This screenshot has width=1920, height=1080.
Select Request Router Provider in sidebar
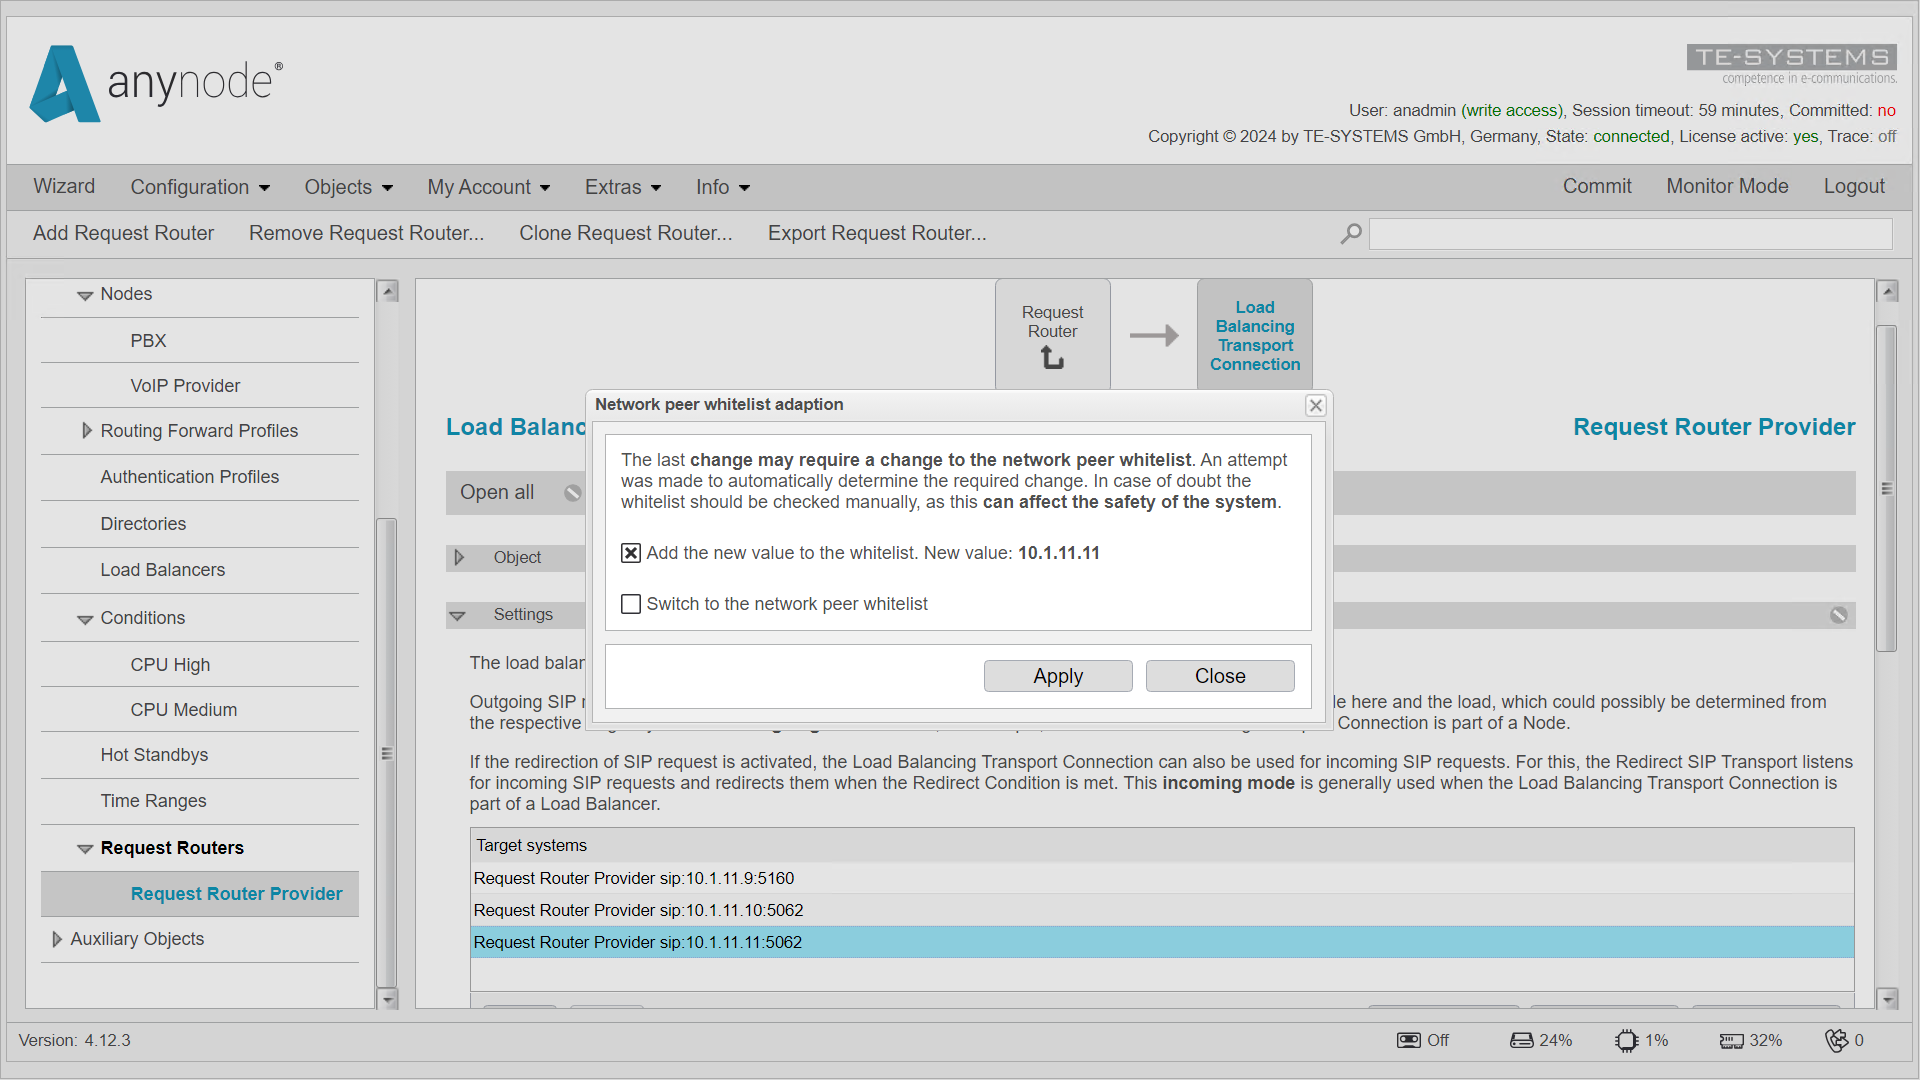click(235, 893)
